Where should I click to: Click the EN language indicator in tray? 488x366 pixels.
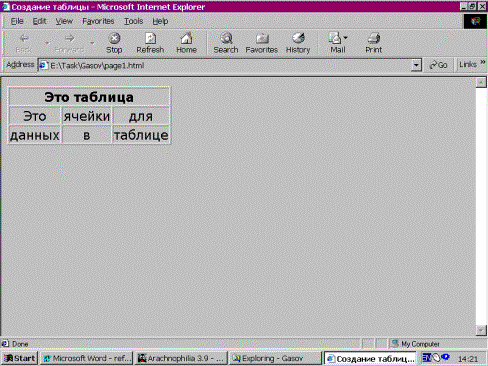[x=426, y=358]
